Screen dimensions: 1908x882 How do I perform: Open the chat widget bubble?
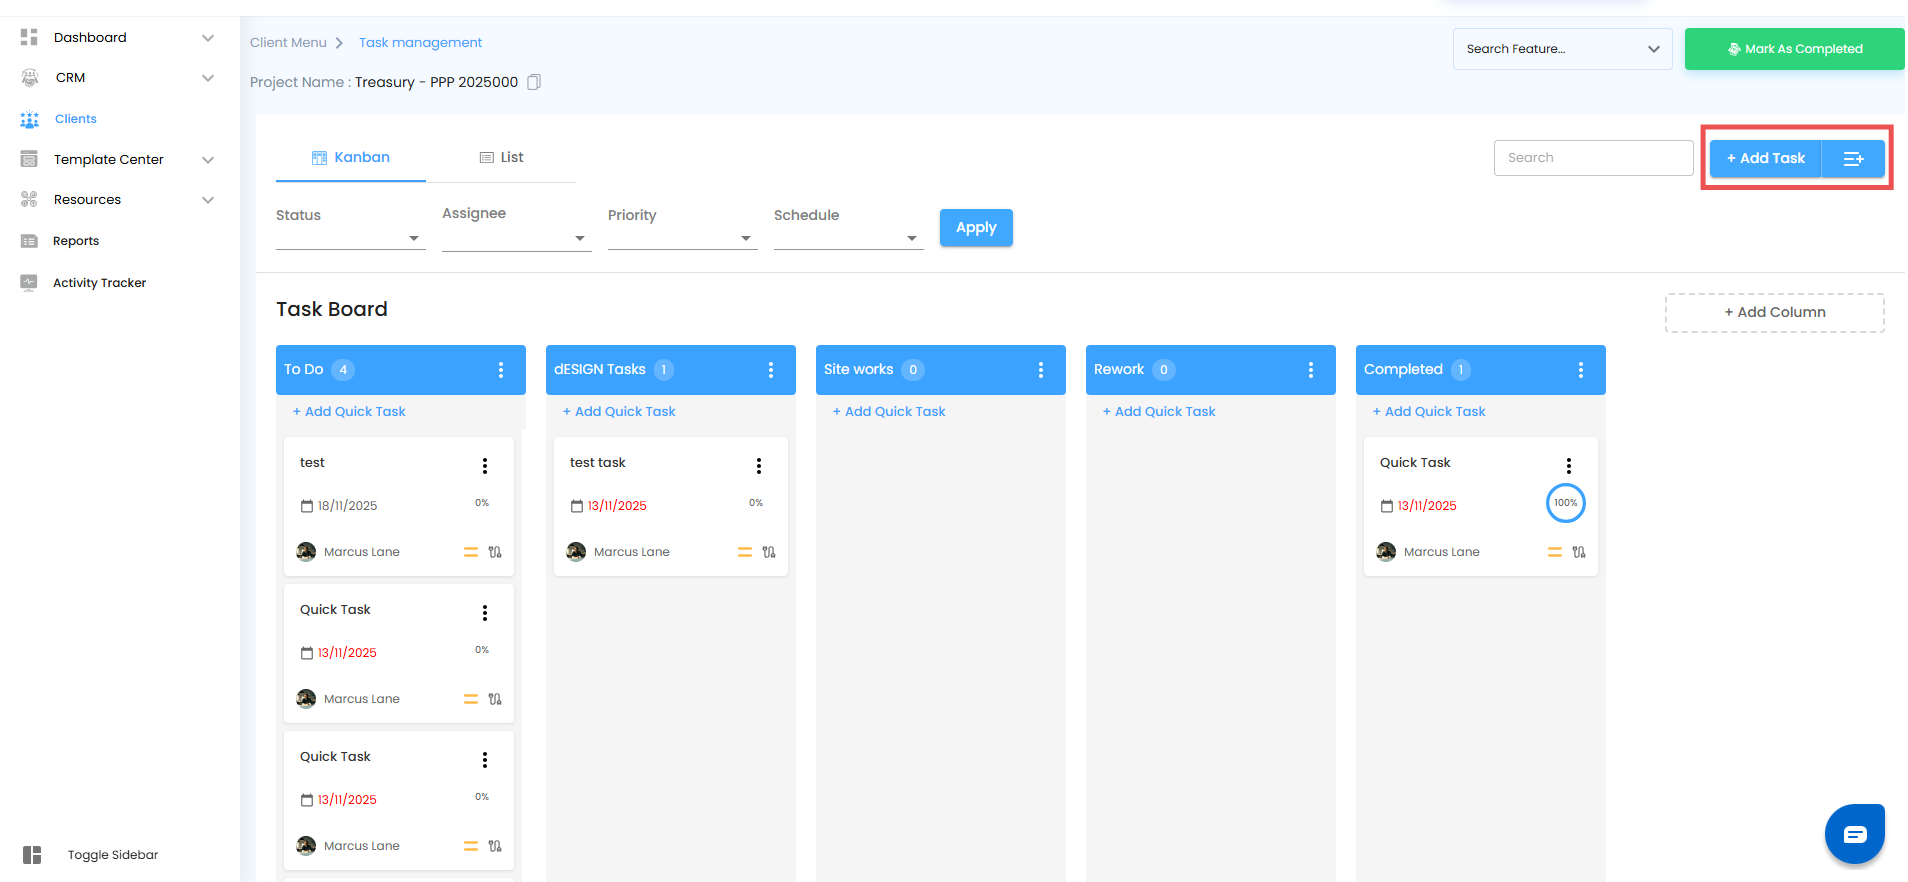pyautogui.click(x=1855, y=833)
